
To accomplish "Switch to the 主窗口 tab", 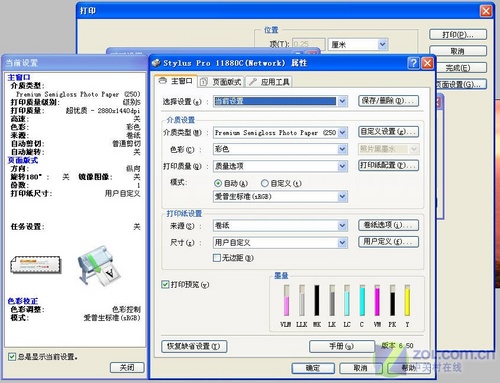I will (176, 81).
